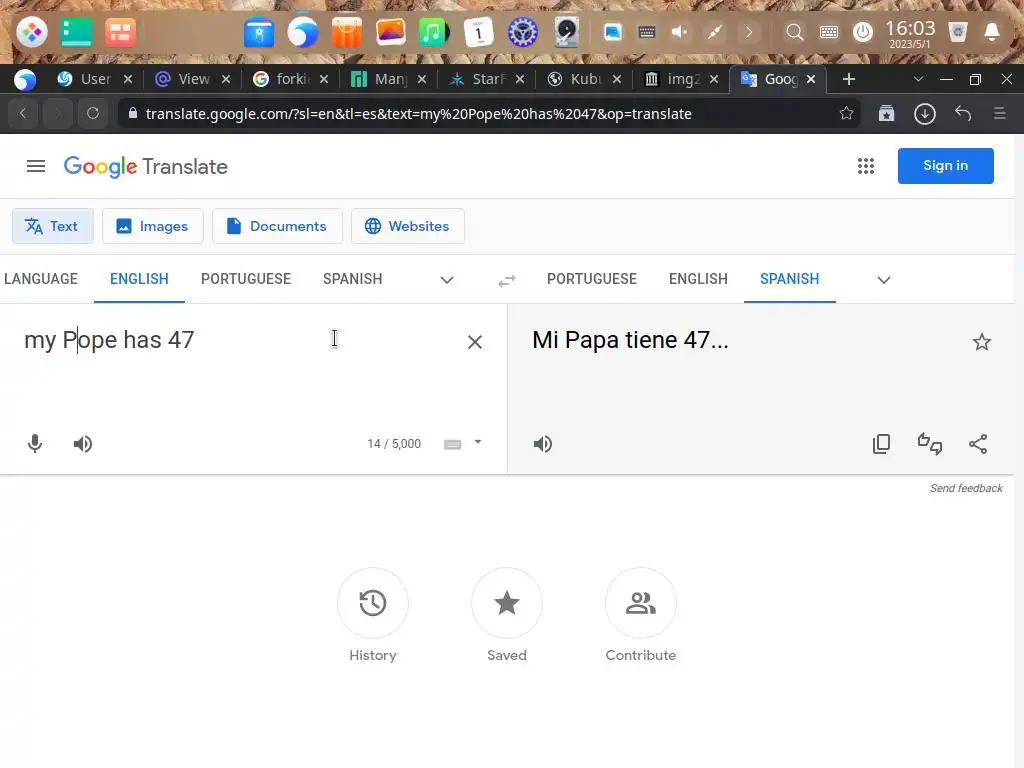This screenshot has height=768, width=1024.
Task: Open the browser menu
Action: (1000, 114)
